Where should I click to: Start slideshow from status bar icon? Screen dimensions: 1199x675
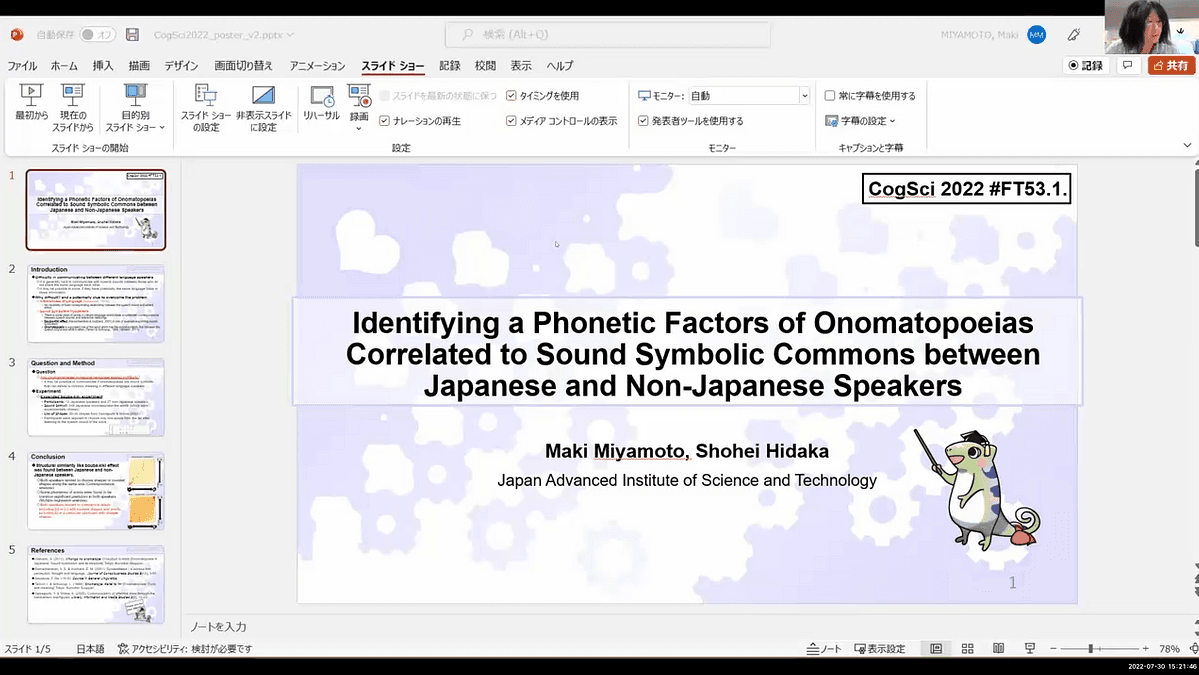pyautogui.click(x=1030, y=649)
